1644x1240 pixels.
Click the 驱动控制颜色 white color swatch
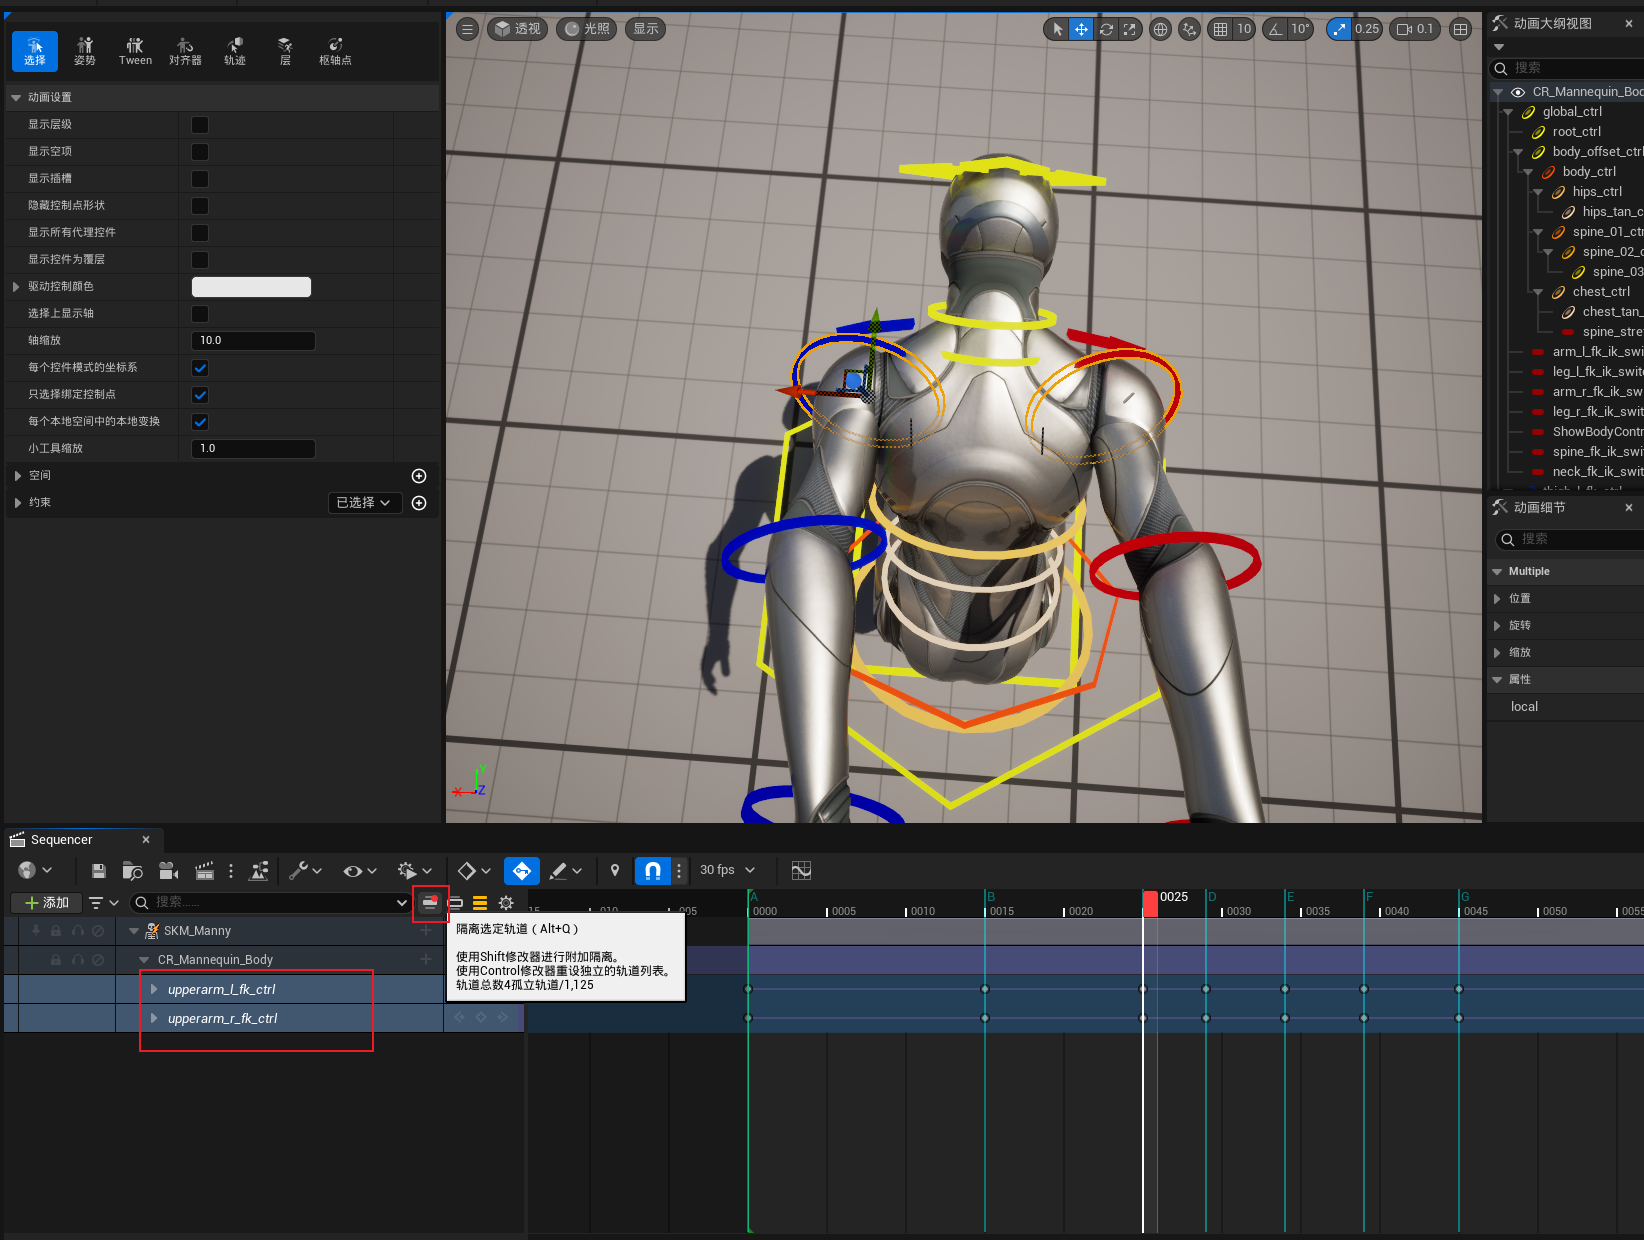tap(251, 287)
